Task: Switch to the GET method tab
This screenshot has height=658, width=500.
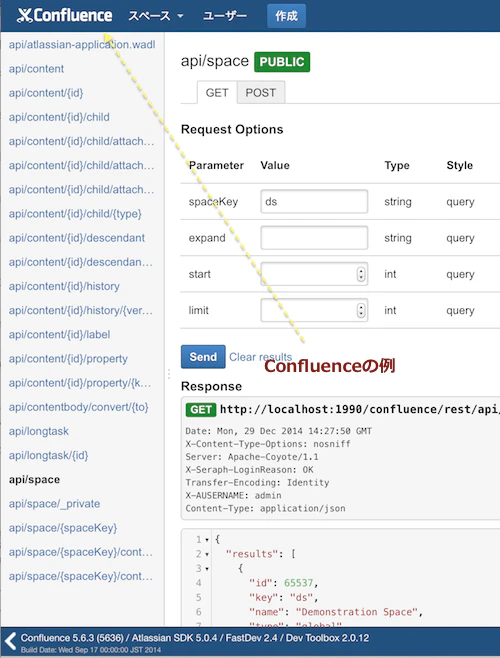Action: tap(217, 92)
